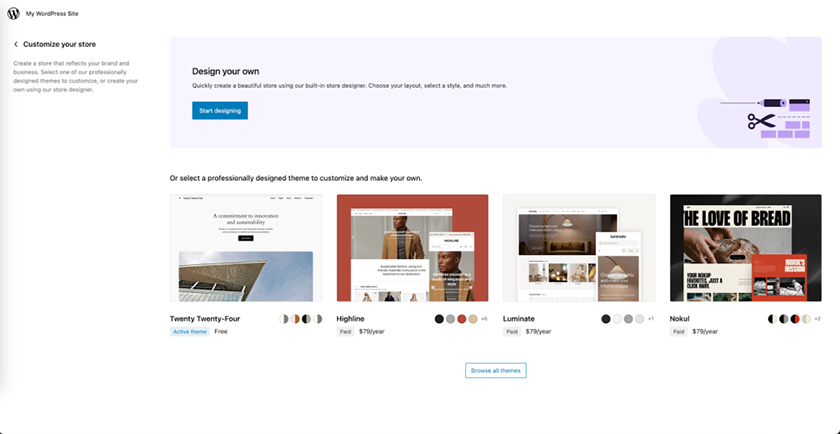This screenshot has height=434, width=840.
Task: Pick Luminate's black color swatch
Action: [x=606, y=319]
